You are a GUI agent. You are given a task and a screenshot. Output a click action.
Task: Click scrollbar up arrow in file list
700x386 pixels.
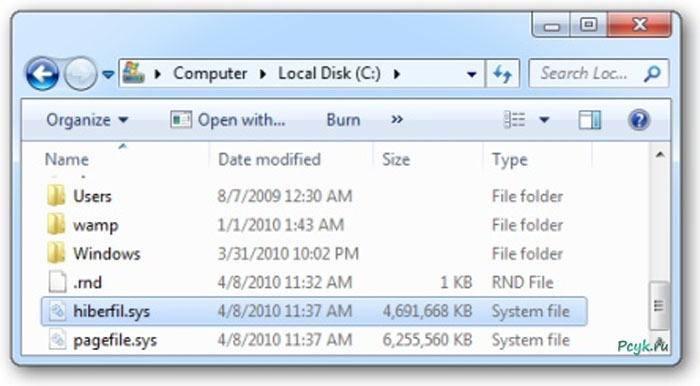click(660, 155)
